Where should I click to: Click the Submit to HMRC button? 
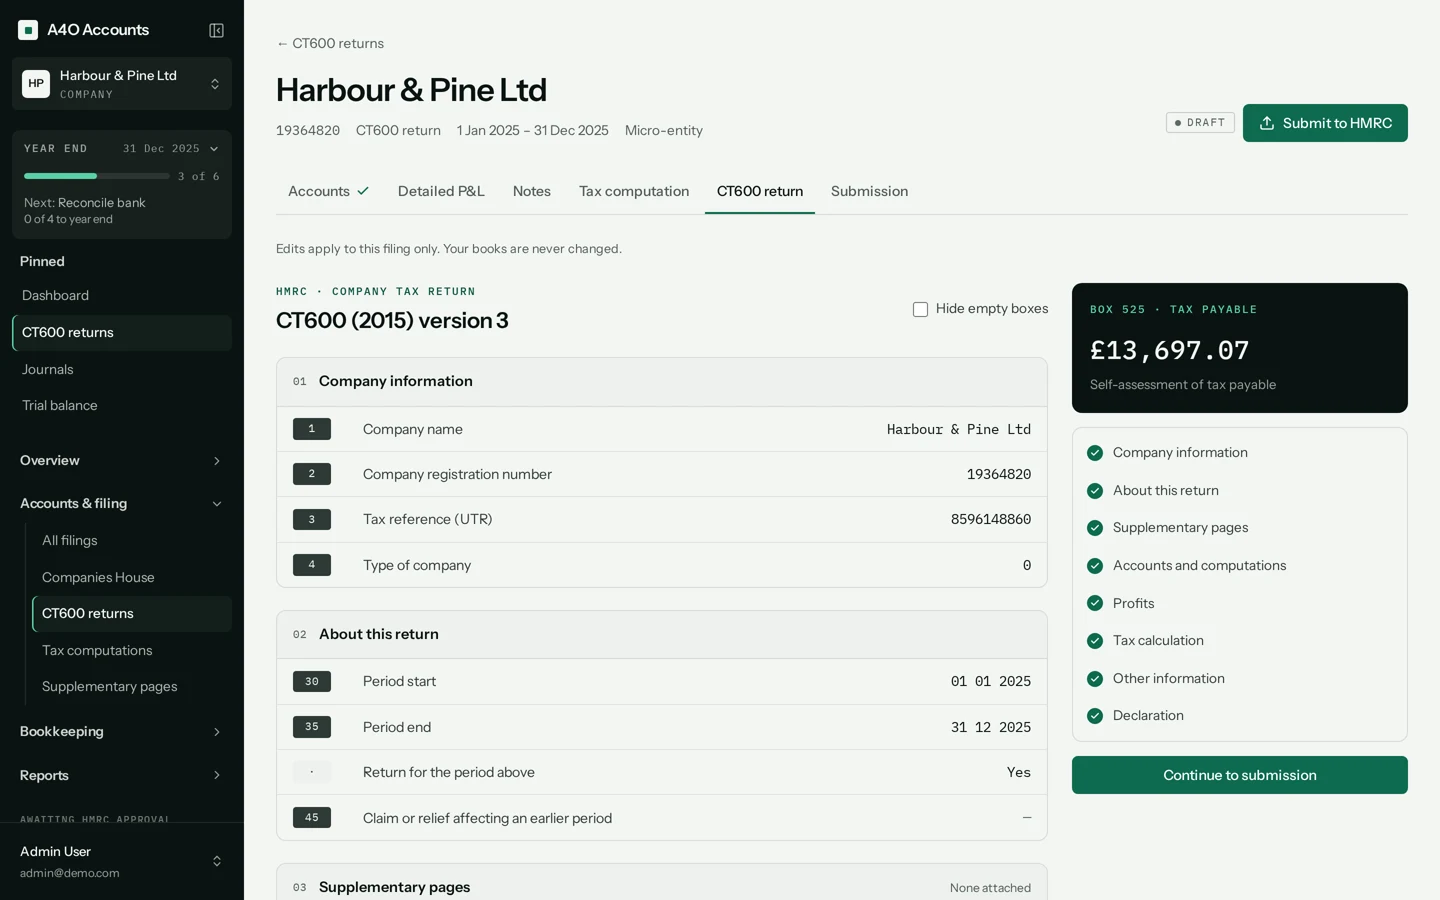click(1325, 123)
